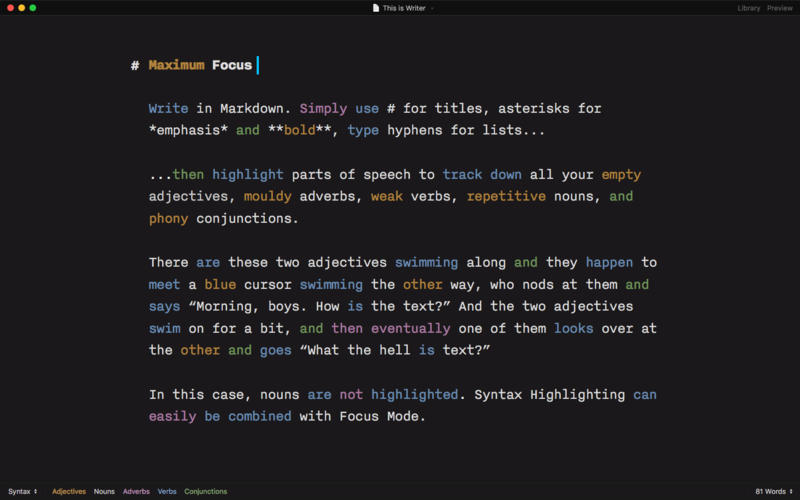Click the orange adjective 'phony'
The image size is (800, 500).
[x=168, y=219]
